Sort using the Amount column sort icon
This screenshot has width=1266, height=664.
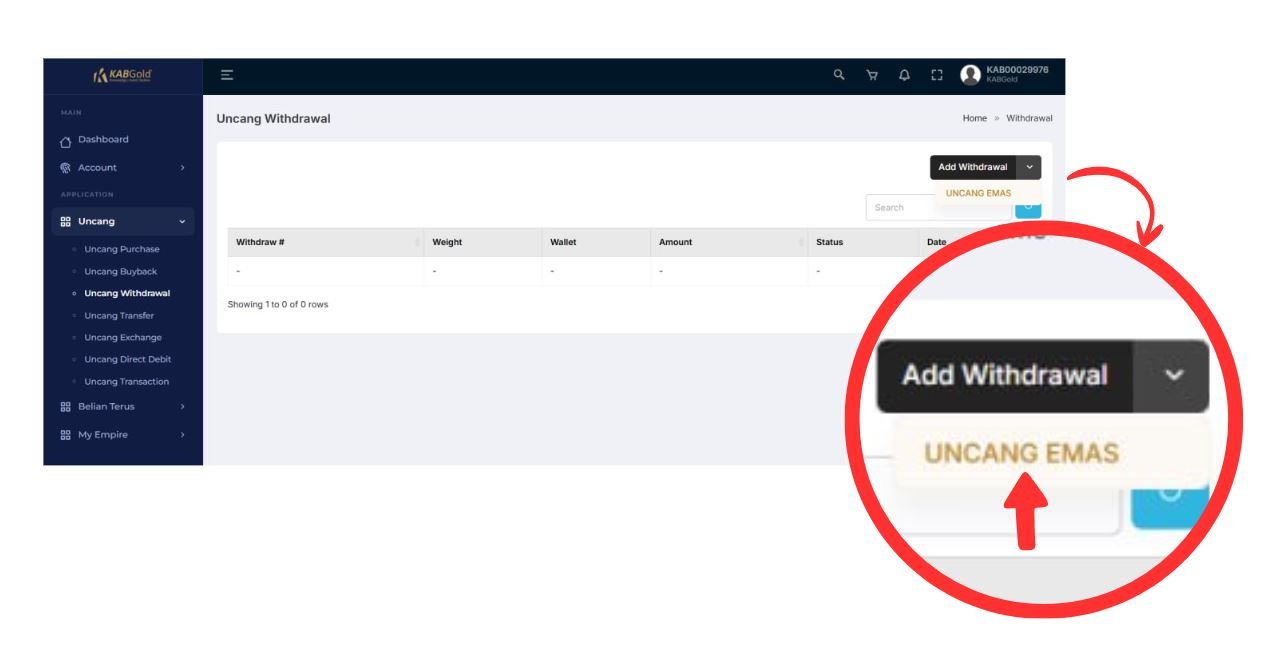pyautogui.click(x=801, y=242)
